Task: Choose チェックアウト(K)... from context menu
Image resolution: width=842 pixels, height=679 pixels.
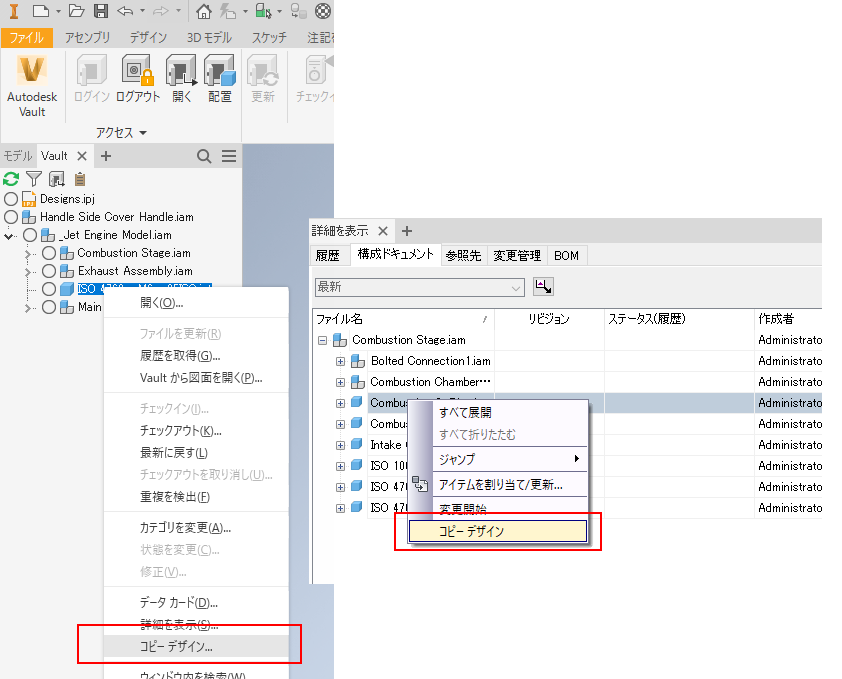Action: (196, 431)
